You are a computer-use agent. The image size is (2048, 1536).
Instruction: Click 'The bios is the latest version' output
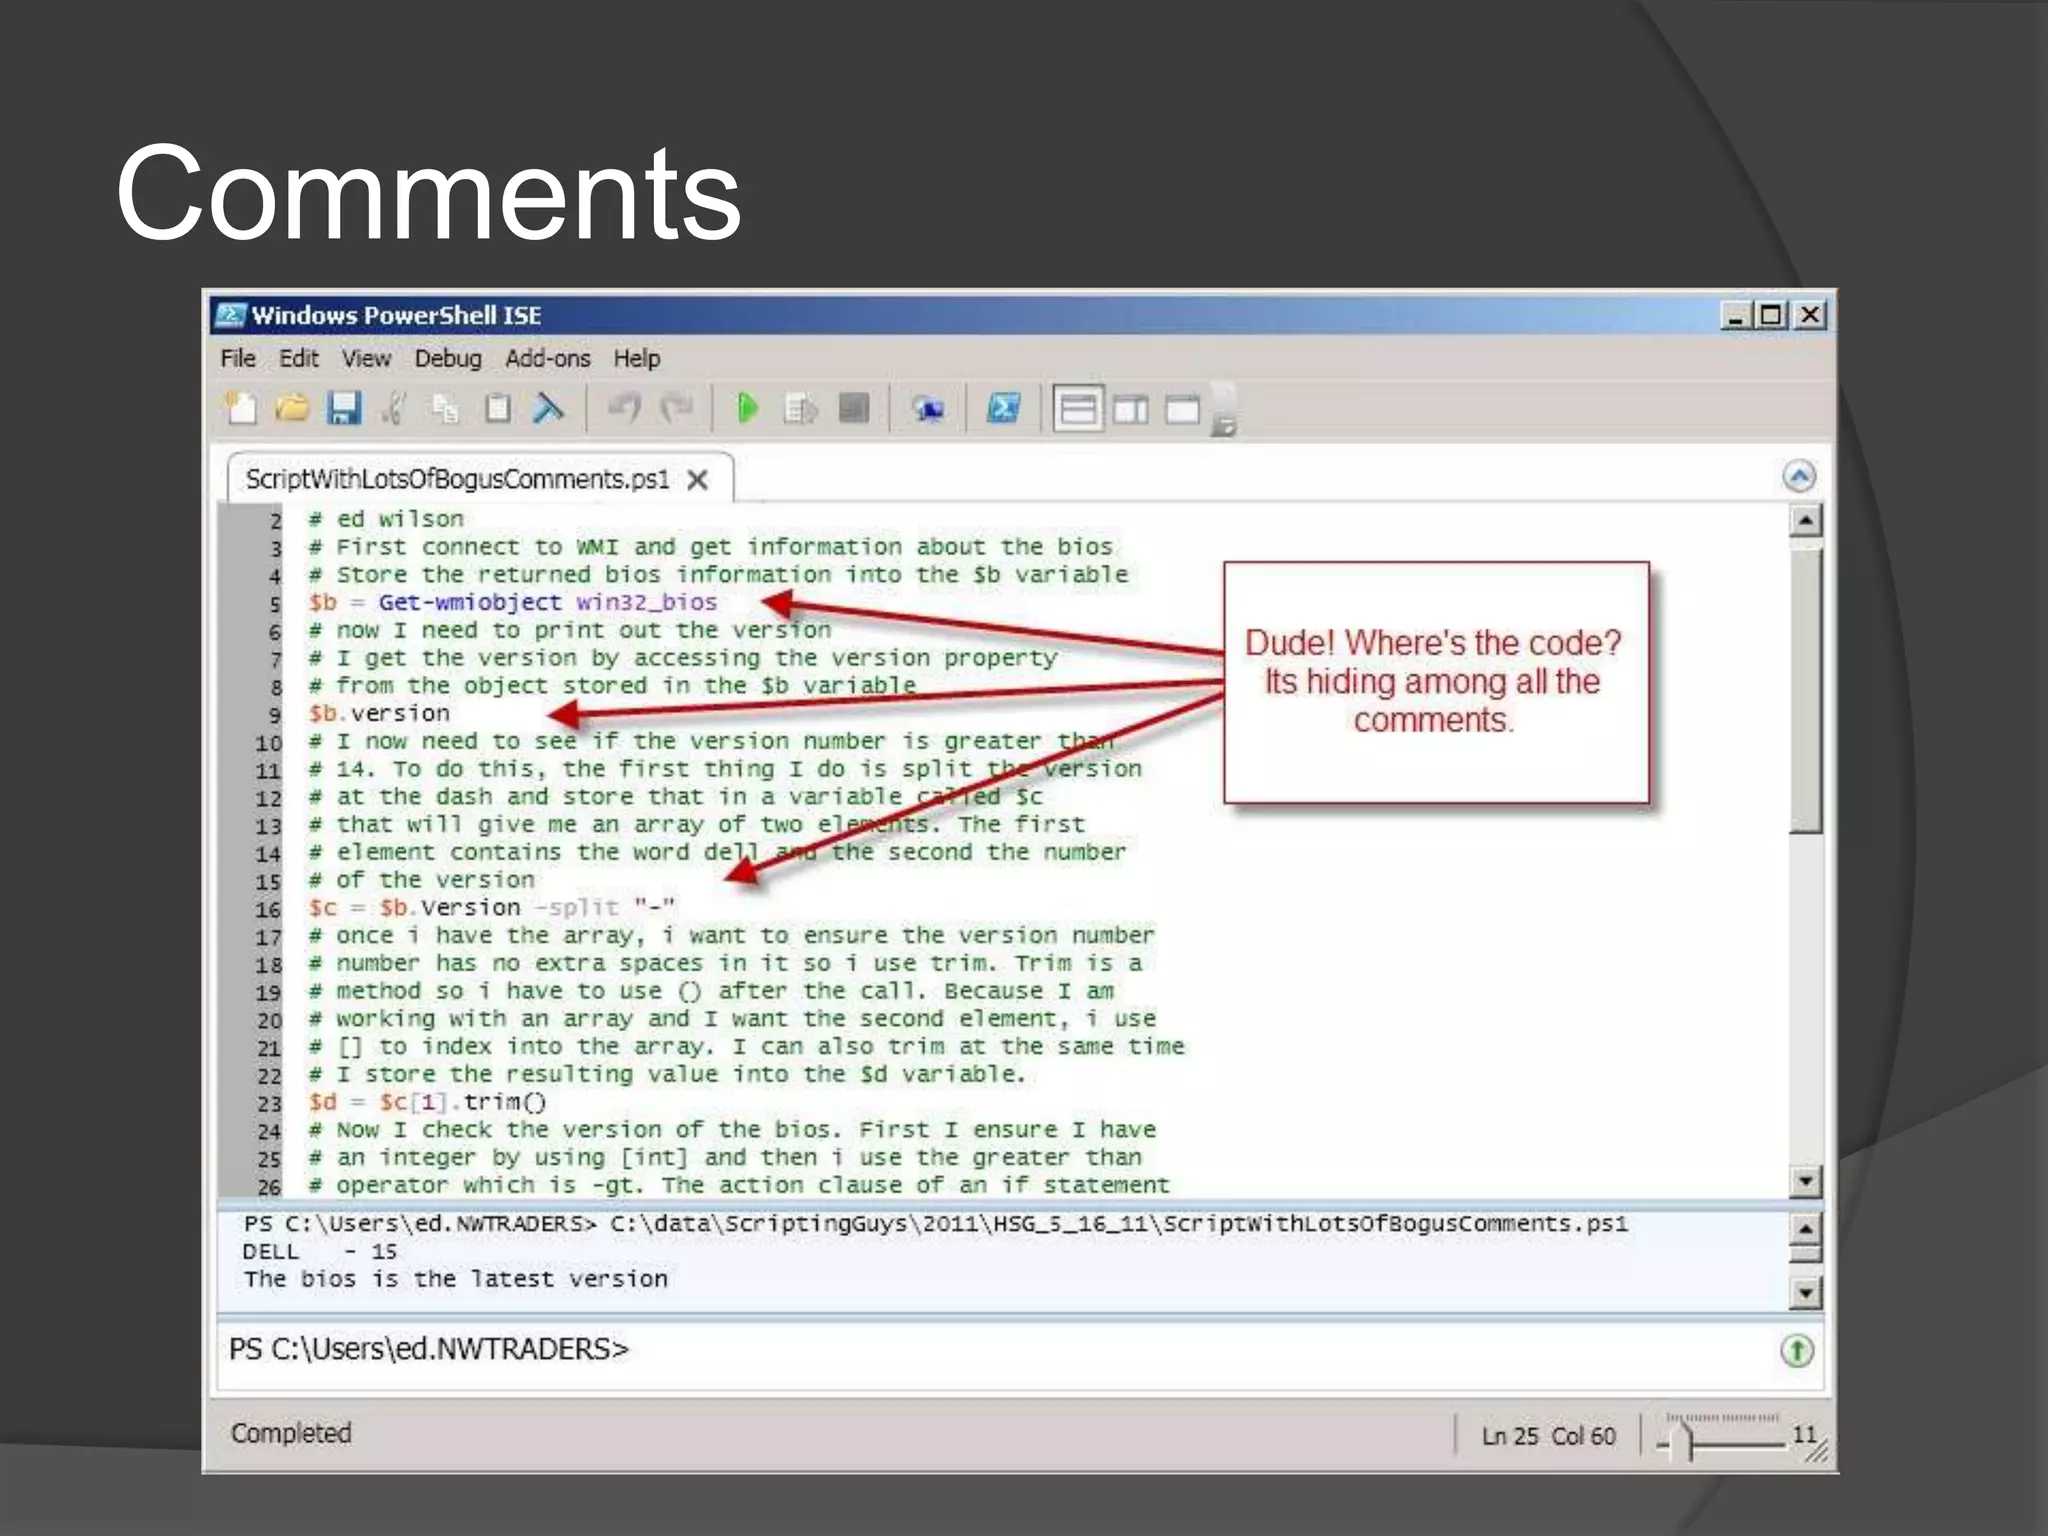click(x=455, y=1279)
